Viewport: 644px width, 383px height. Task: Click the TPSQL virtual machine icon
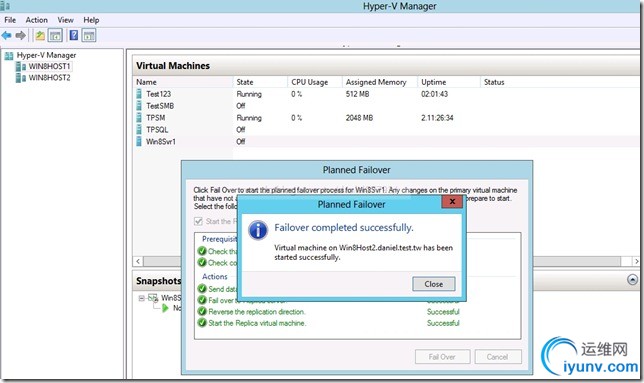[139, 130]
